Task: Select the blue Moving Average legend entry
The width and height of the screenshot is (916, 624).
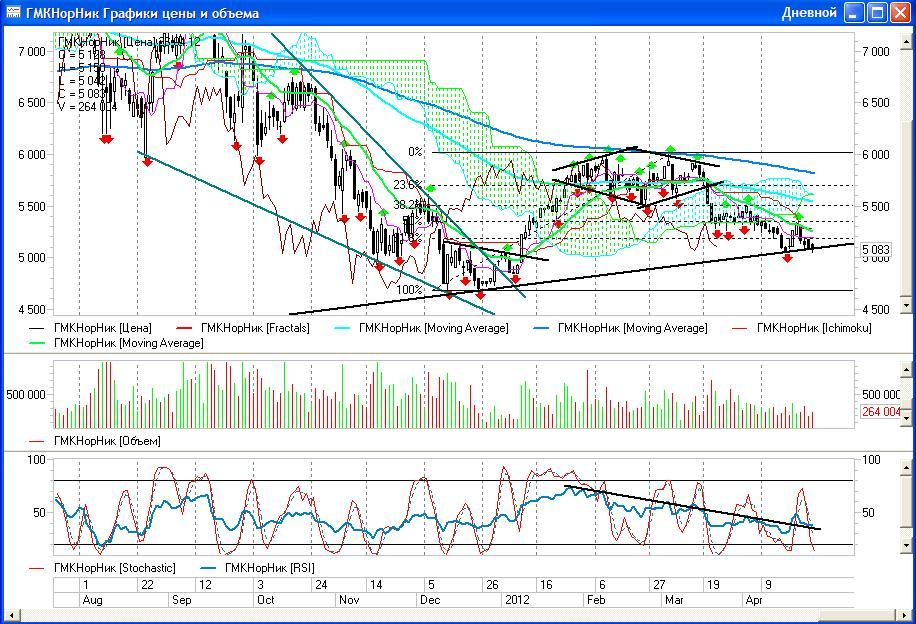Action: tap(620, 328)
